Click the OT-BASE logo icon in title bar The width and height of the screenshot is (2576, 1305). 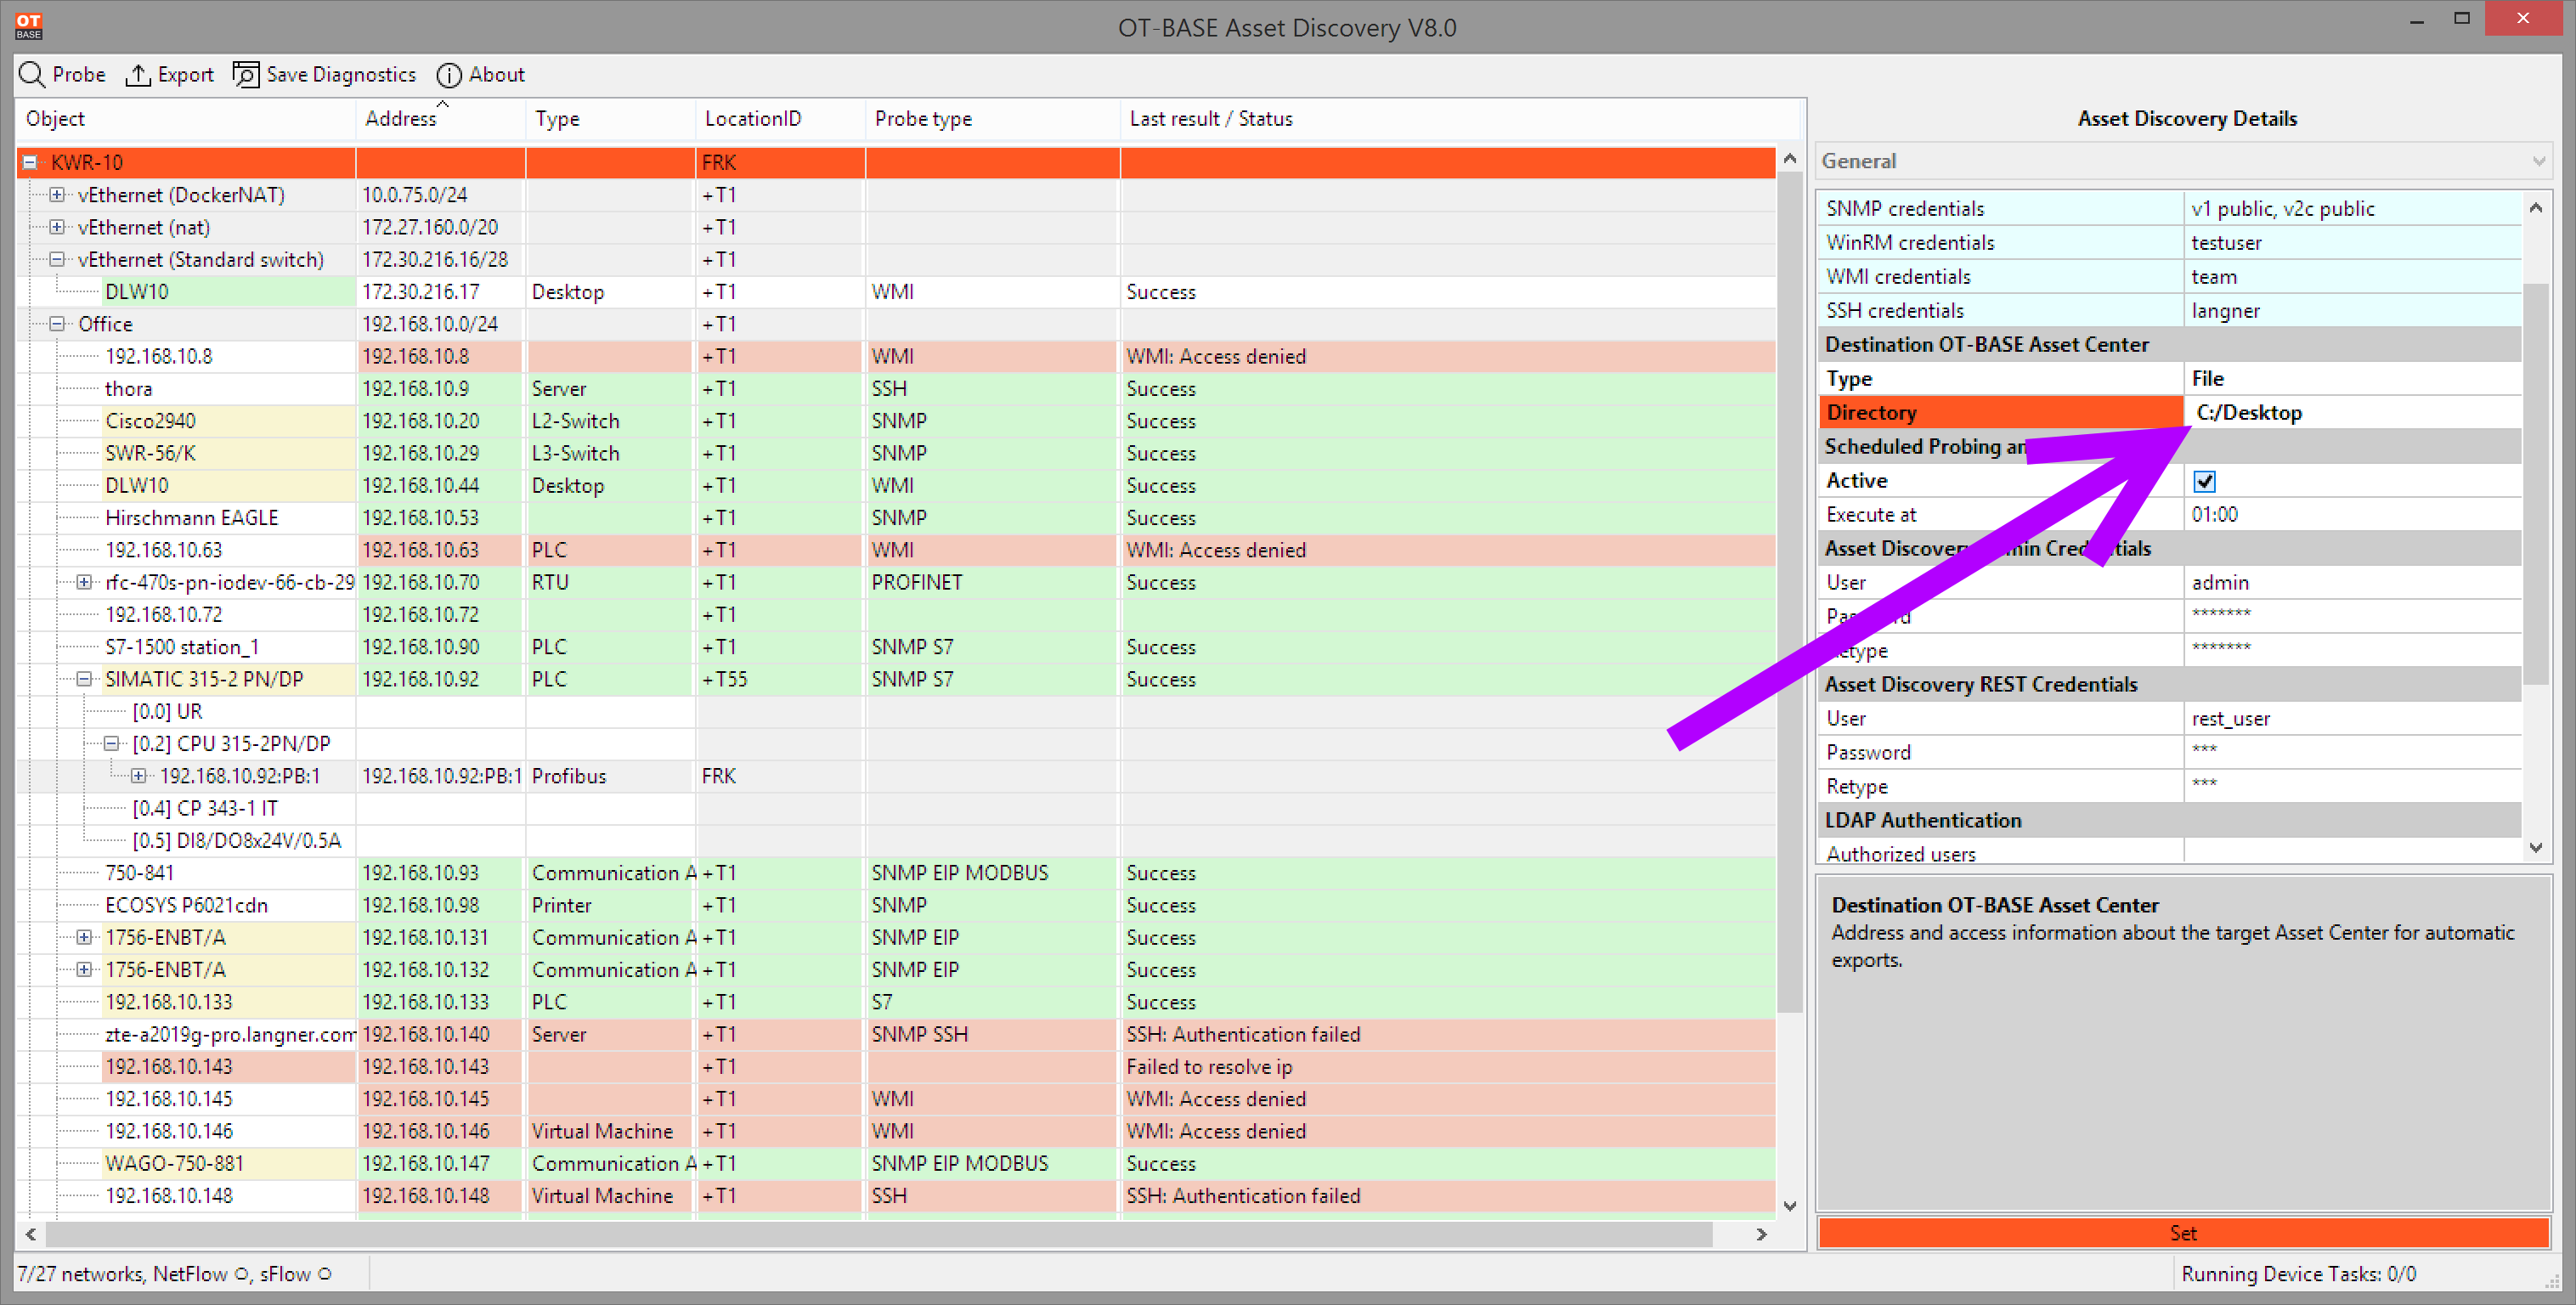click(x=29, y=26)
